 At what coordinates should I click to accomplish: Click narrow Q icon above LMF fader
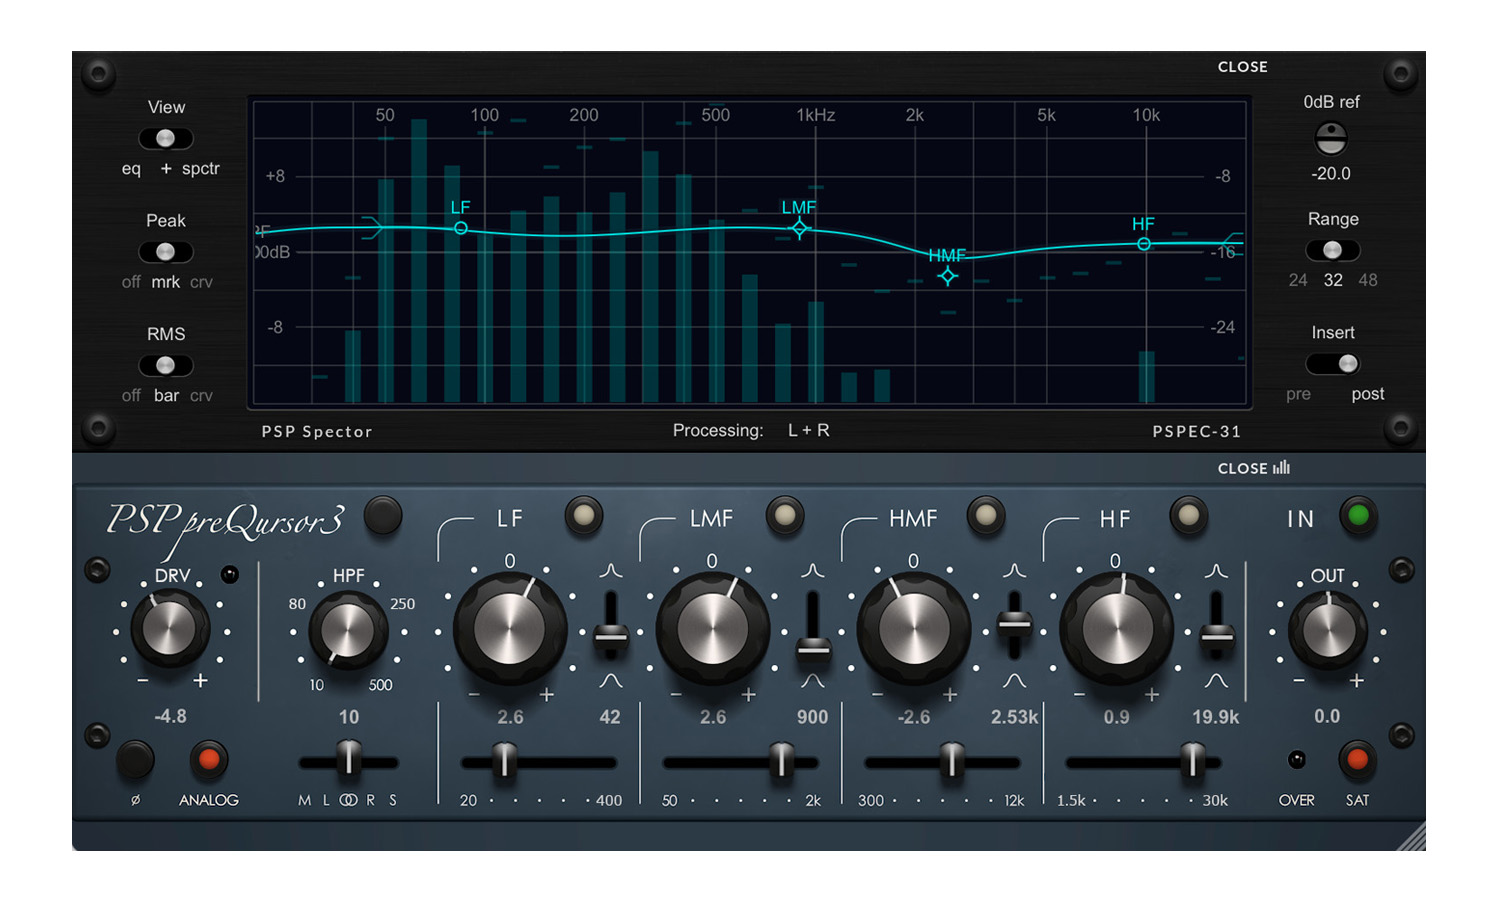pyautogui.click(x=813, y=571)
